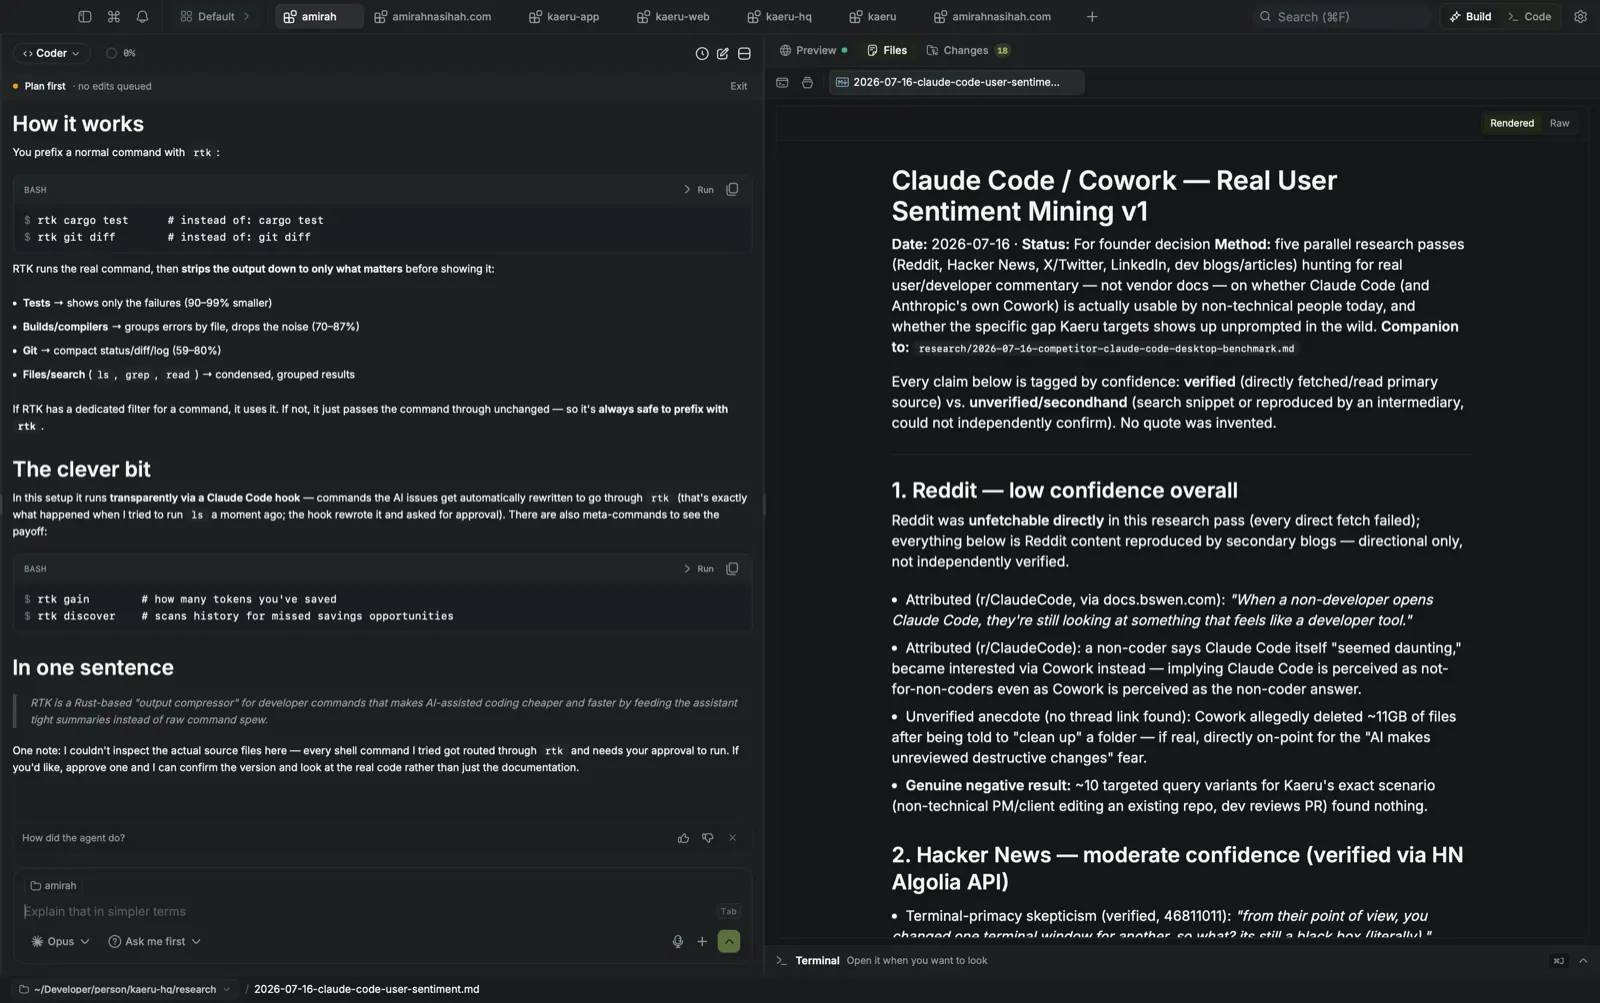The image size is (1600, 1003).
Task: Click the message input box
Action: point(367,911)
